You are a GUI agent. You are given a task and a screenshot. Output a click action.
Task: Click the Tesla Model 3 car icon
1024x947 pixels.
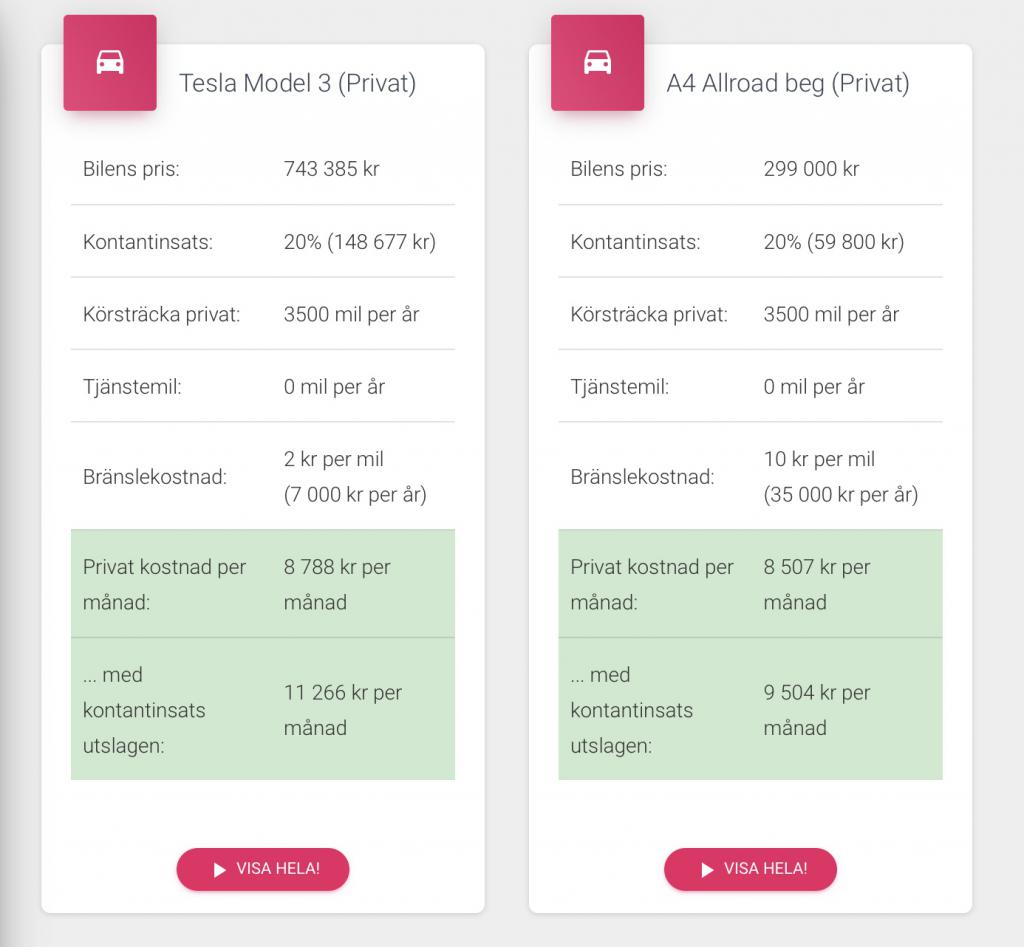(110, 63)
